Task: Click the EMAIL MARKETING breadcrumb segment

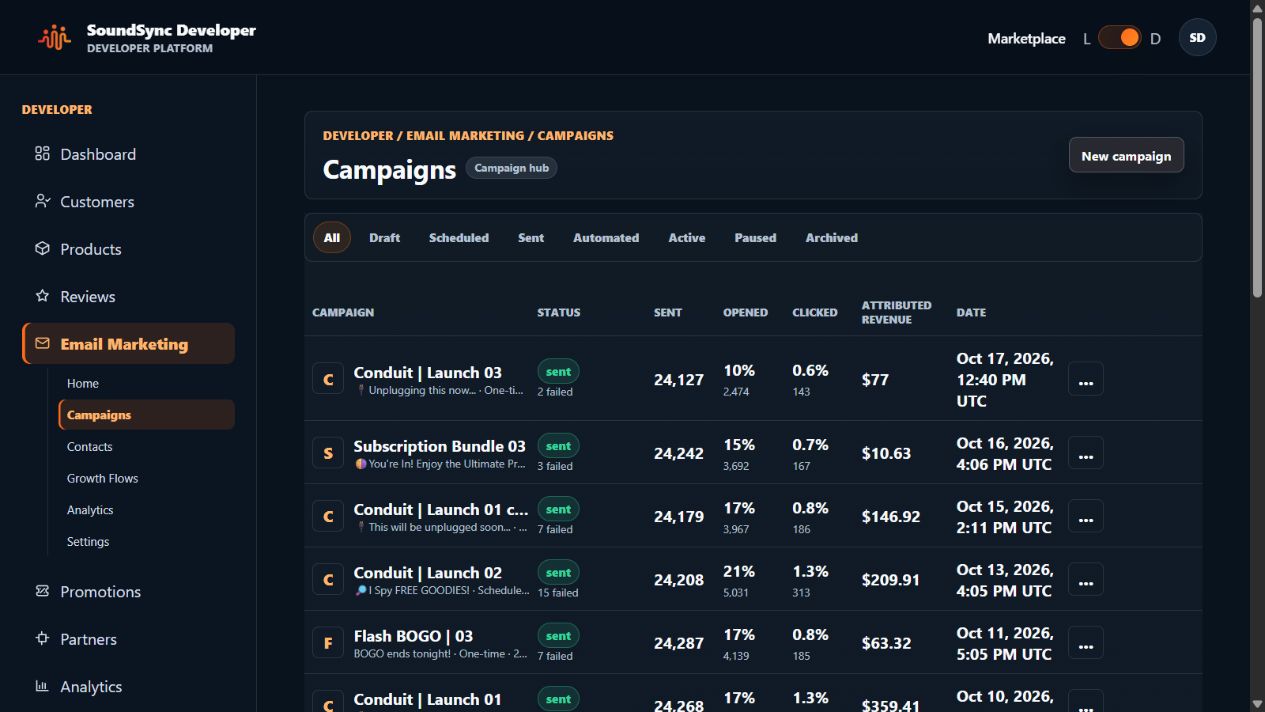Action: click(465, 135)
